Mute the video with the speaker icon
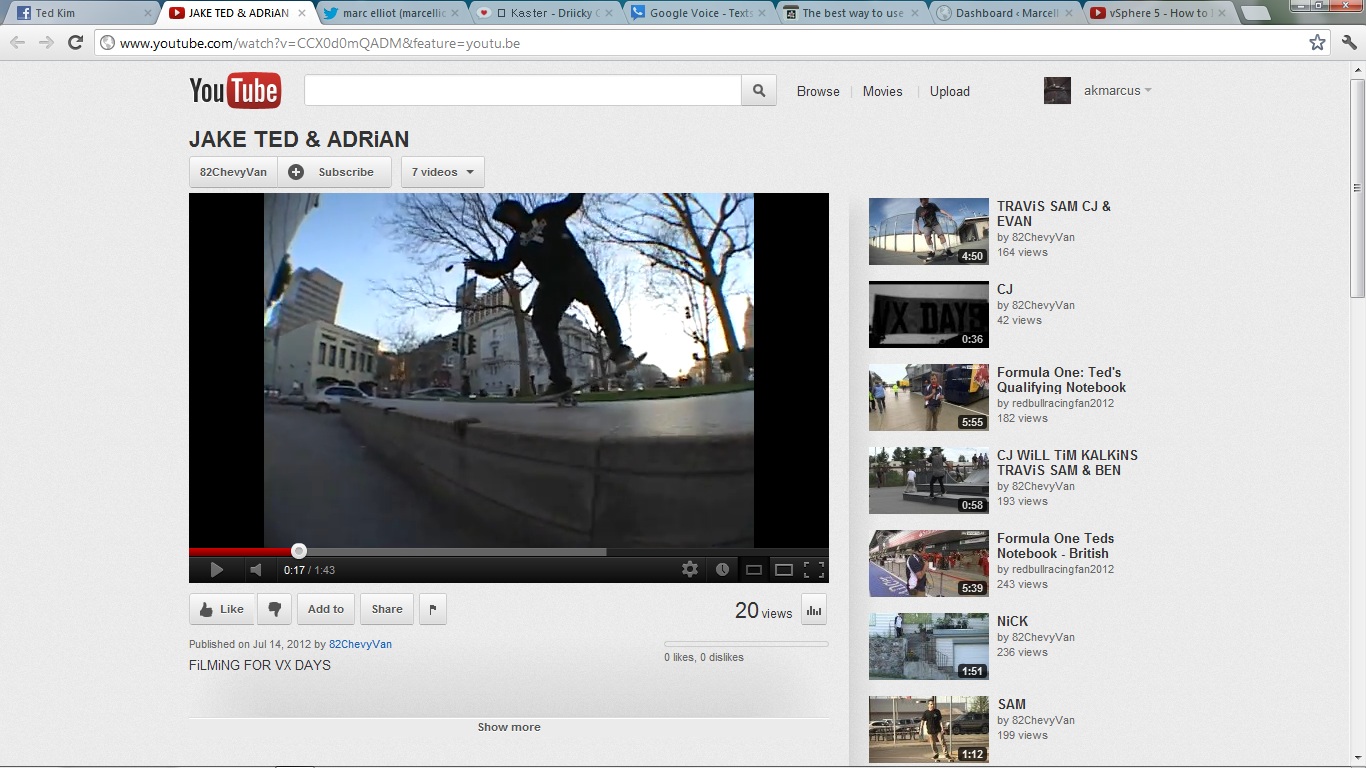1366x768 pixels. pyautogui.click(x=256, y=570)
